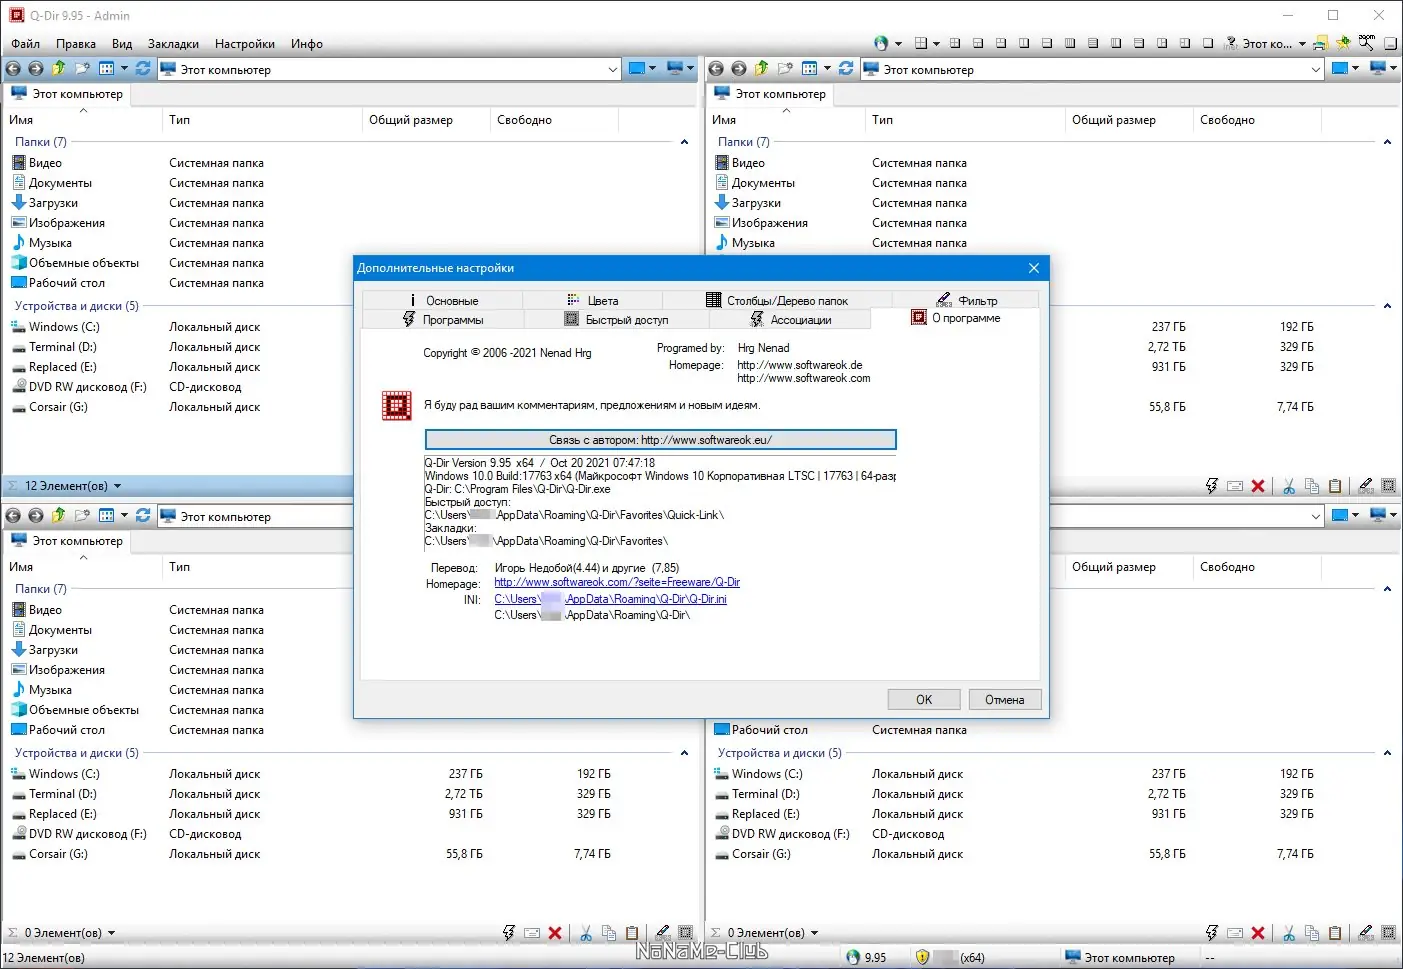Click cut scissors in bottom-left pane status bar
This screenshot has width=1403, height=969.
(x=586, y=933)
